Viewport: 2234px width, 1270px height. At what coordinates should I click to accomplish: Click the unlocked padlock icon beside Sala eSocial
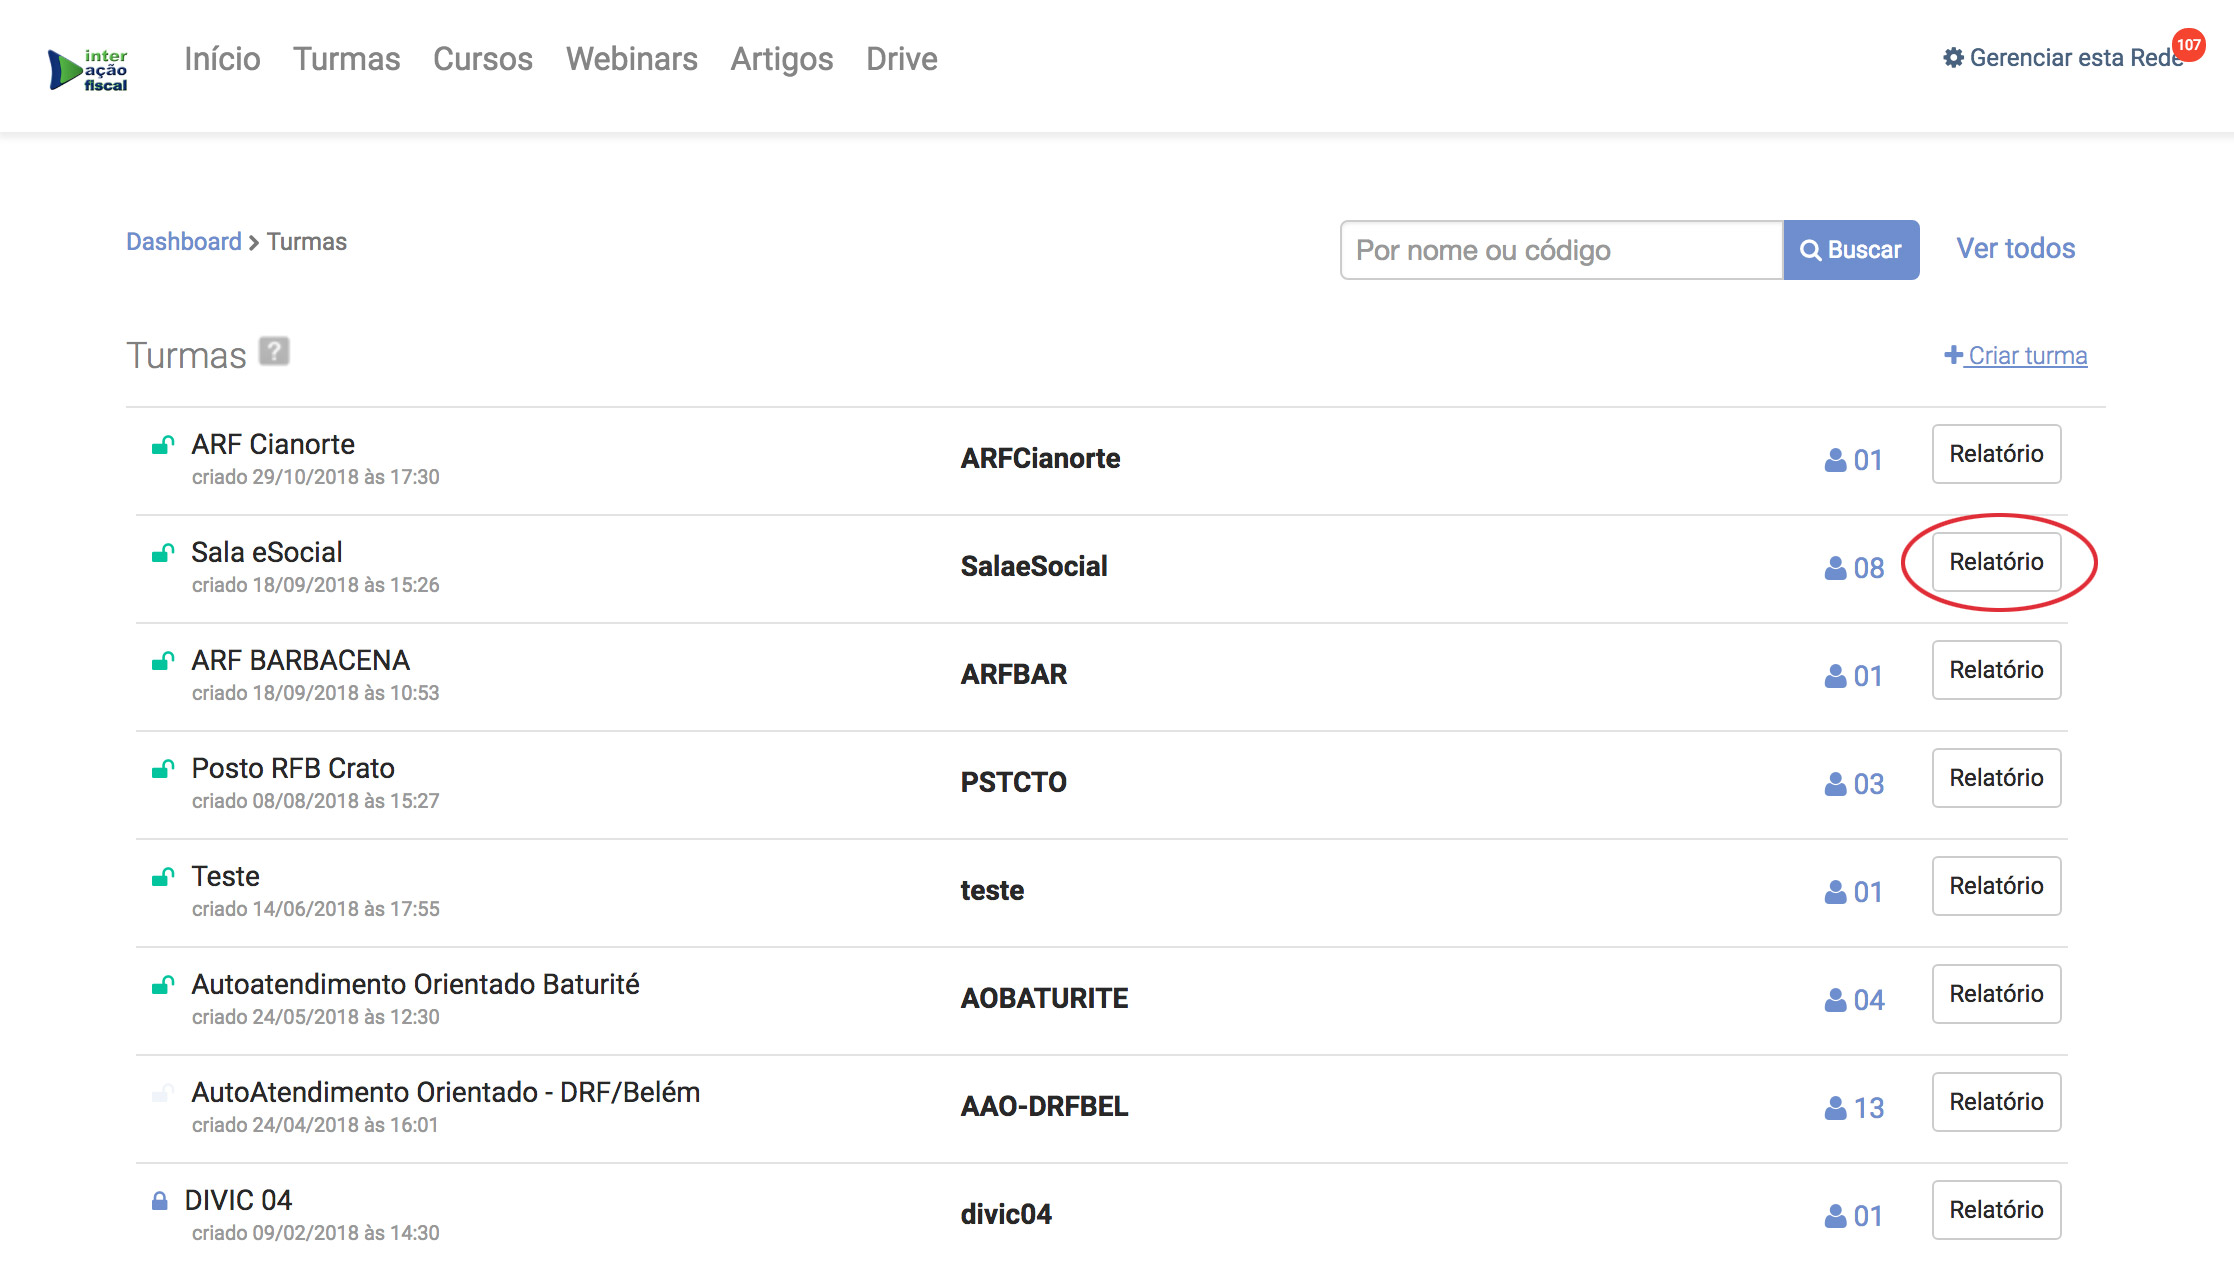[162, 553]
